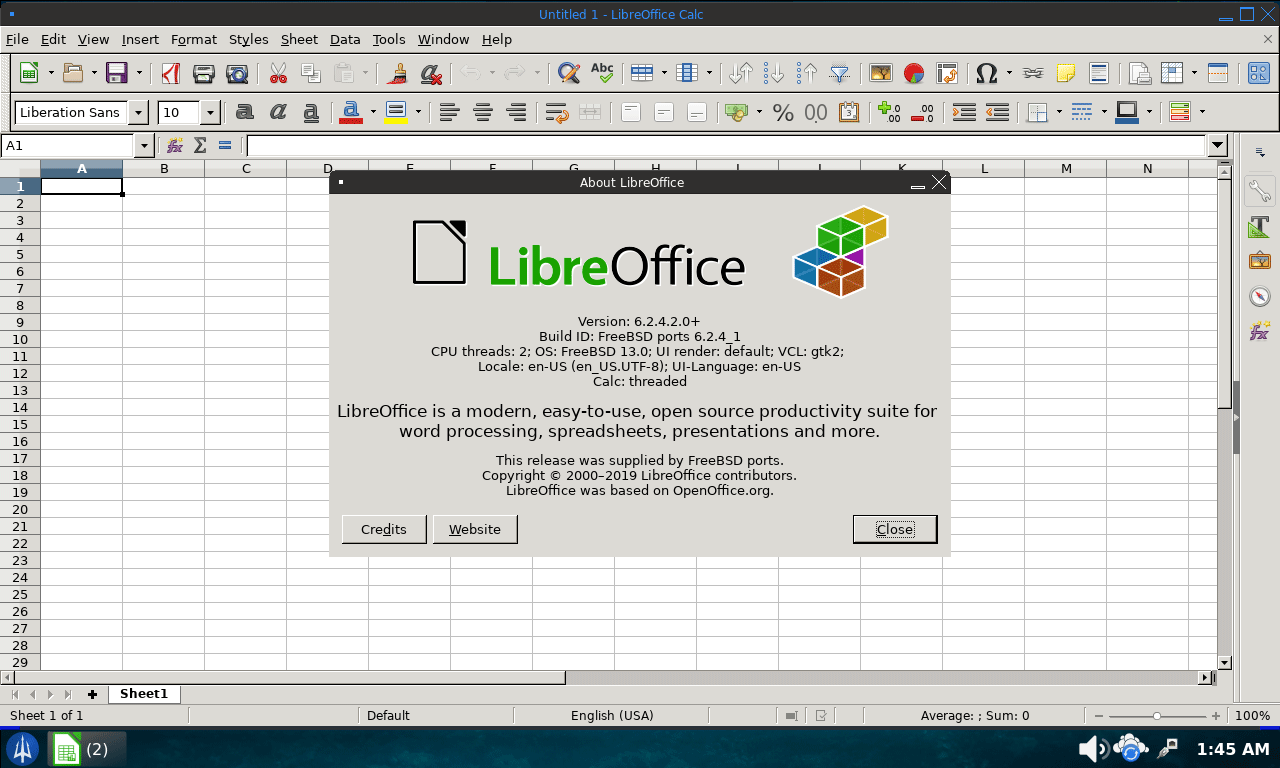
Task: Add a decimal place
Action: (889, 112)
